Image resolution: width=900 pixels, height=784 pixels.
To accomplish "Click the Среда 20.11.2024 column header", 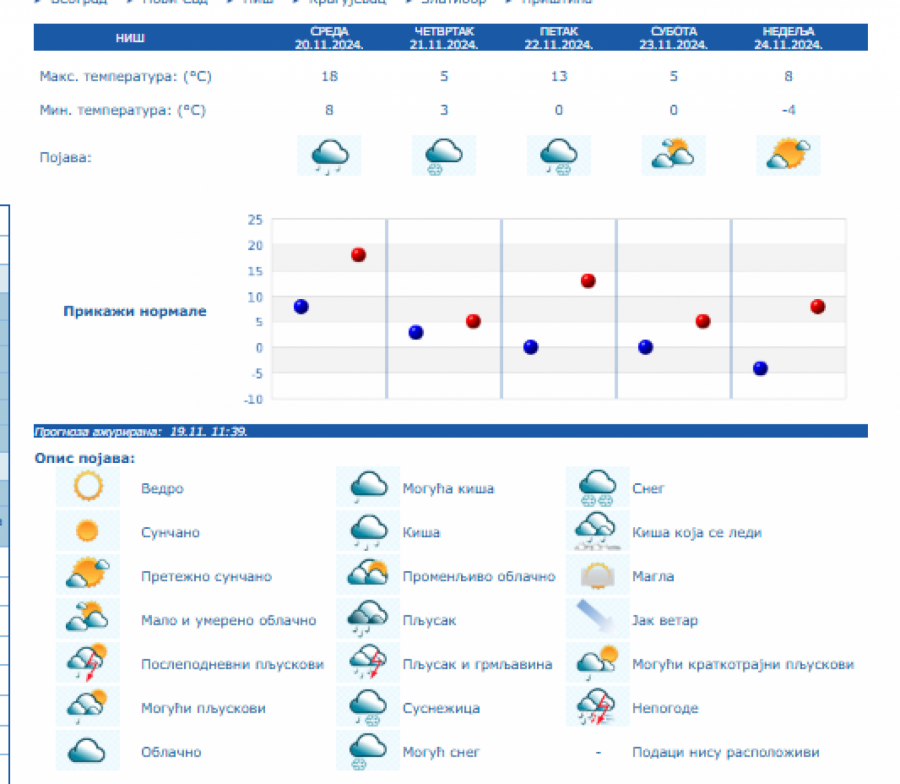I will (x=329, y=38).
